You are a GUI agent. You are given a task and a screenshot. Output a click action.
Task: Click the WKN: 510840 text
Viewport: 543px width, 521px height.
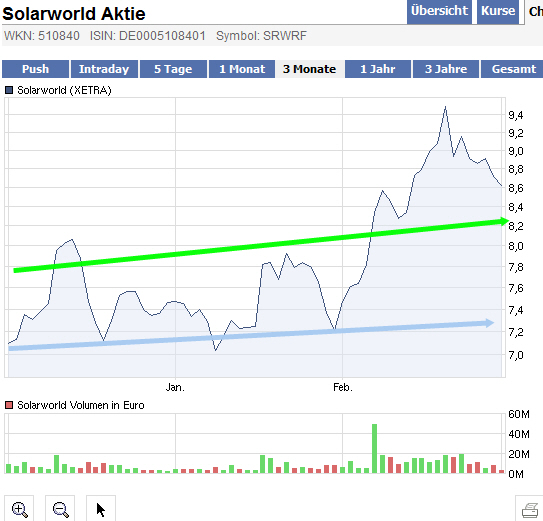point(42,36)
